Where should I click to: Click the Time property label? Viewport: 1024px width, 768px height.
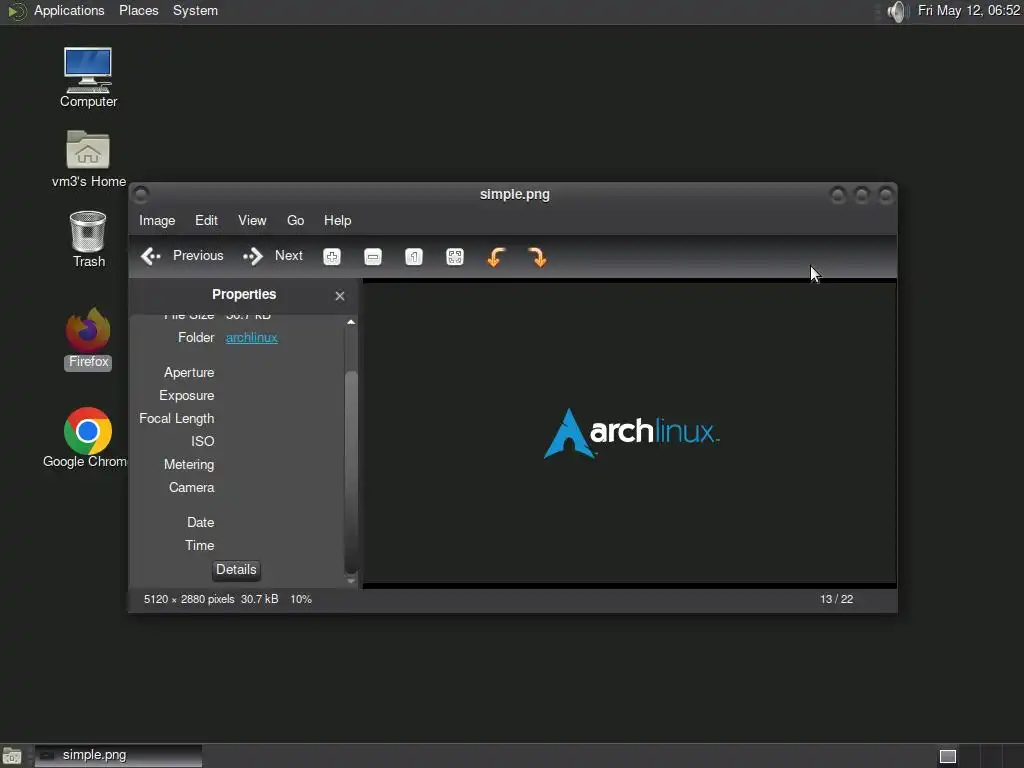199,545
